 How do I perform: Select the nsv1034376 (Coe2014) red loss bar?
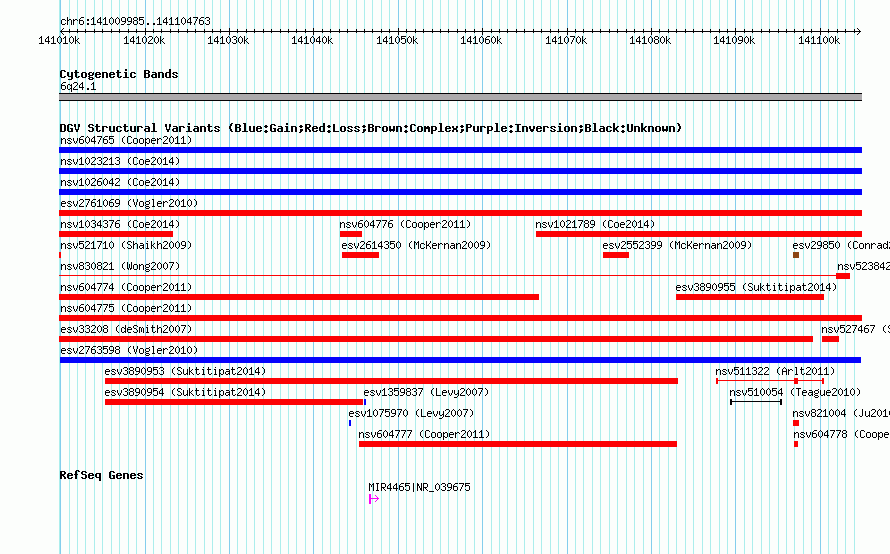(x=116, y=234)
